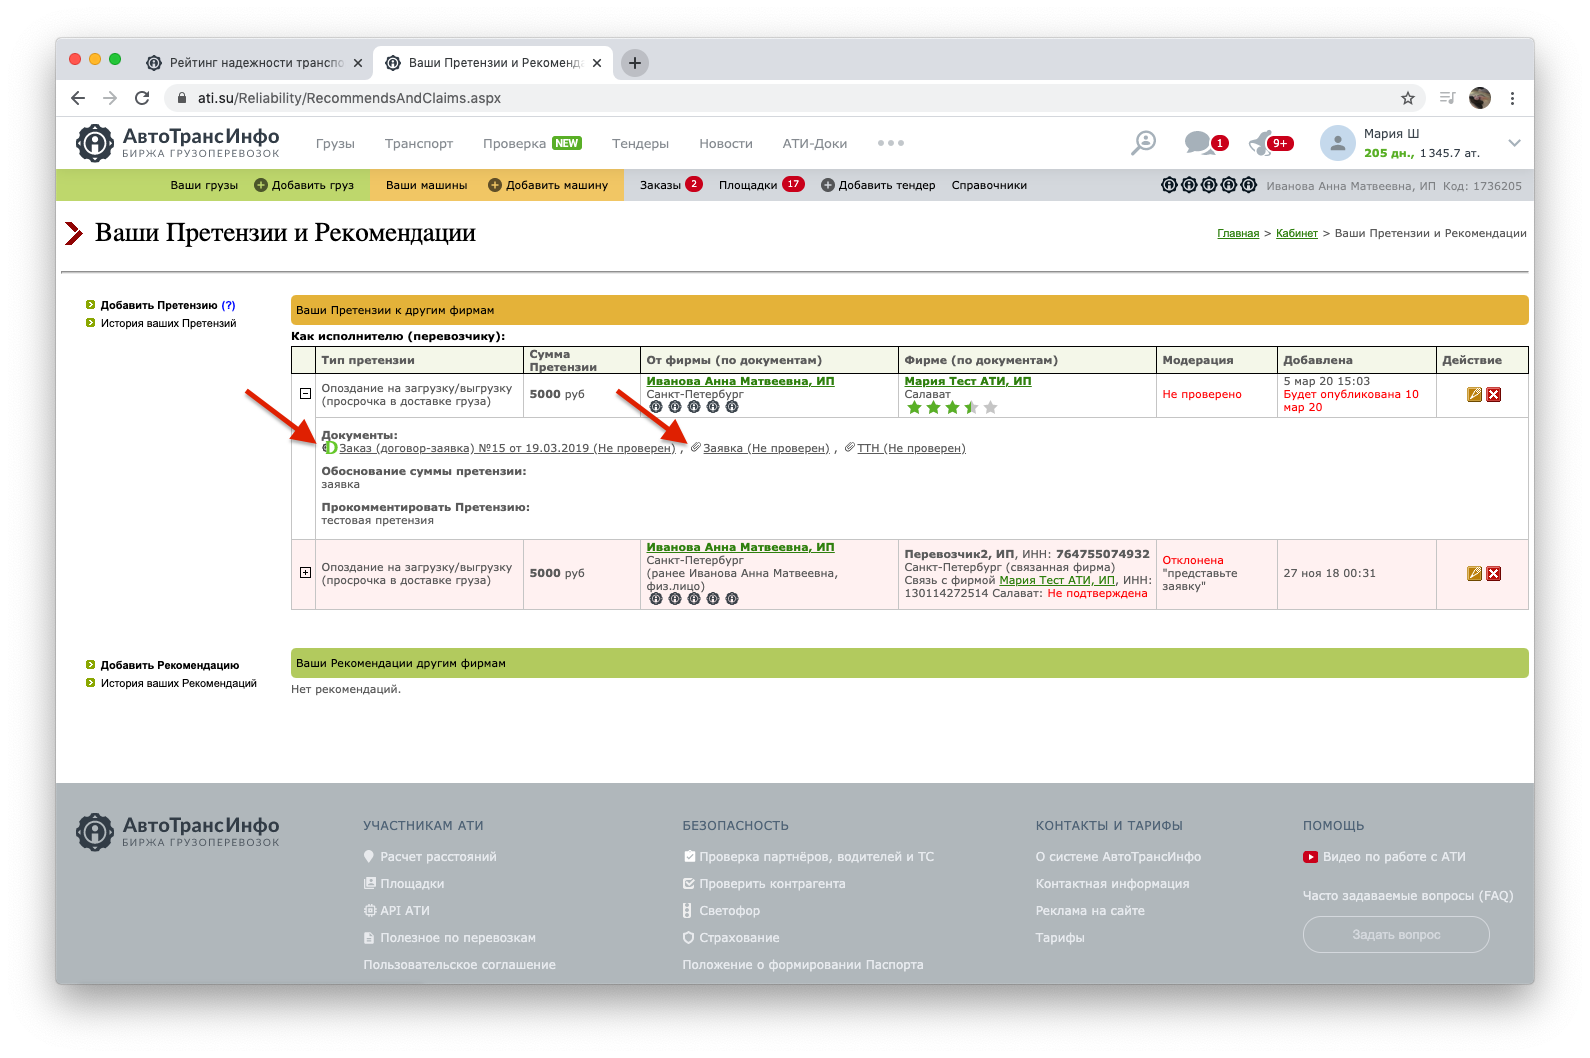Click Добавить Претензию in sidebar
1590x1058 pixels.
[158, 306]
